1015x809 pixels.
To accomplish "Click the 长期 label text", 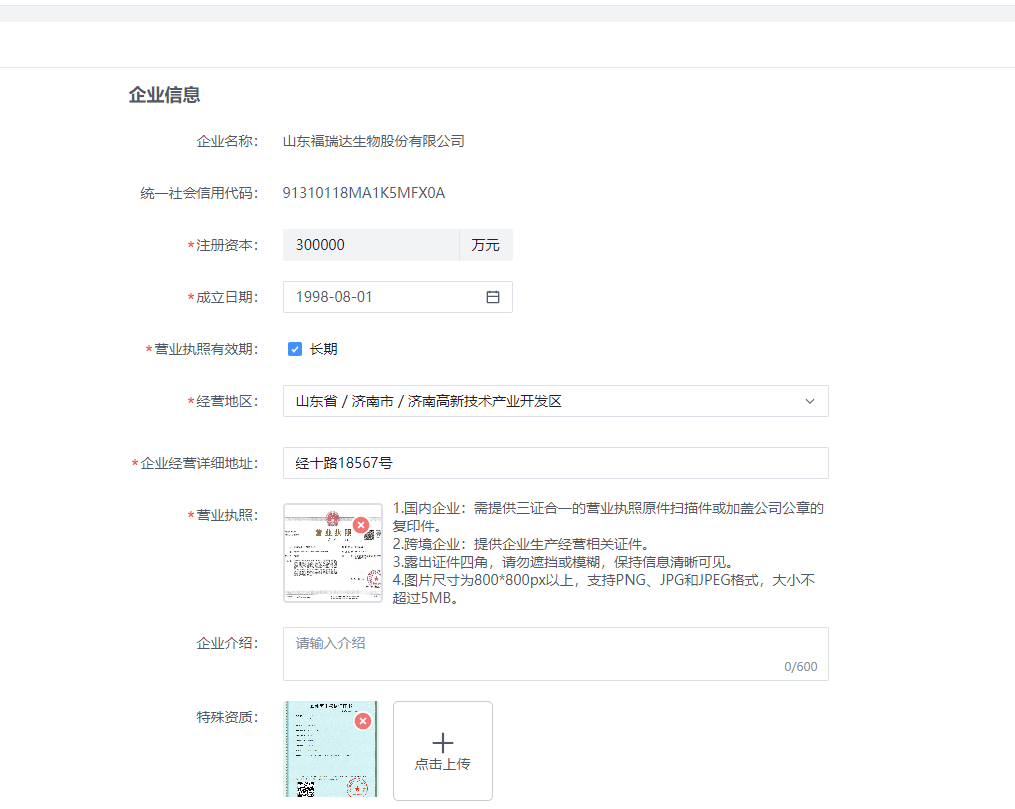I will point(324,349).
